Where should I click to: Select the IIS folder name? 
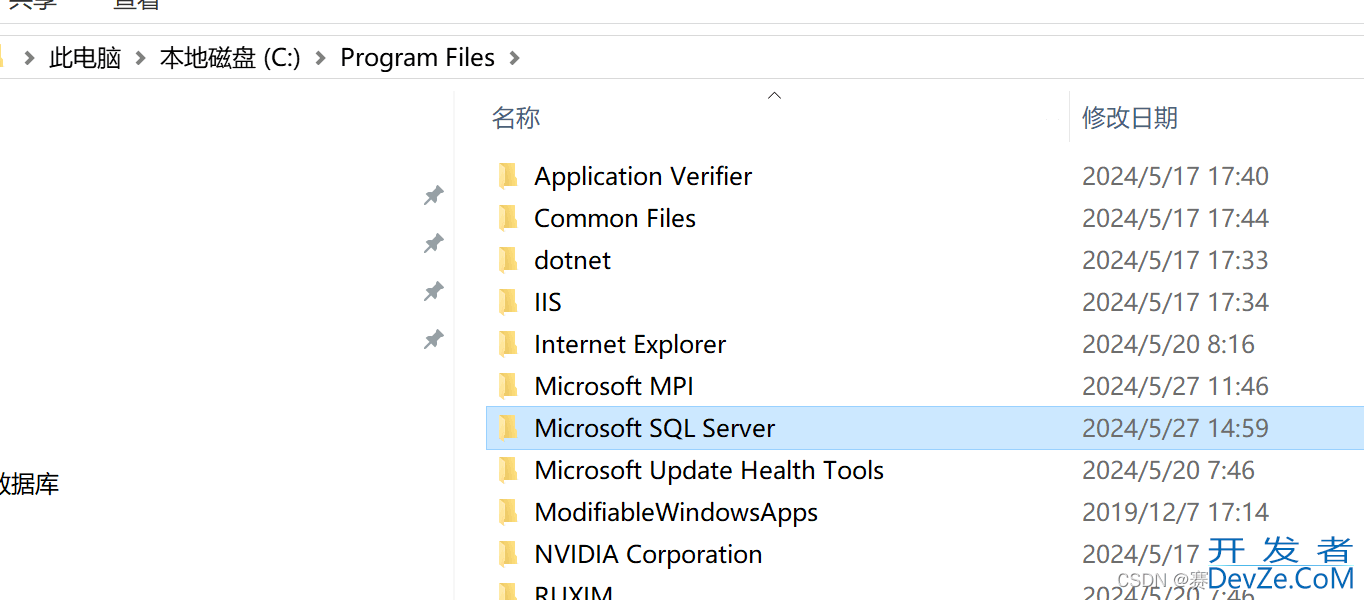[548, 302]
